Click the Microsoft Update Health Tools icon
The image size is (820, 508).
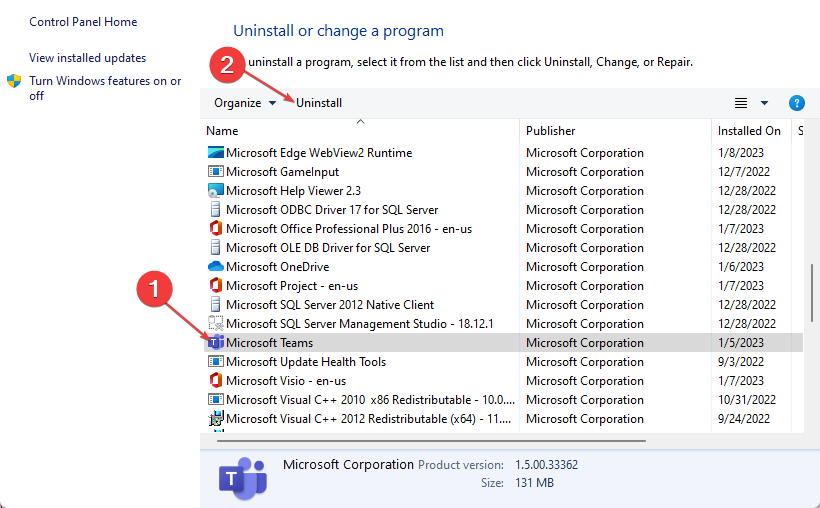click(215, 362)
